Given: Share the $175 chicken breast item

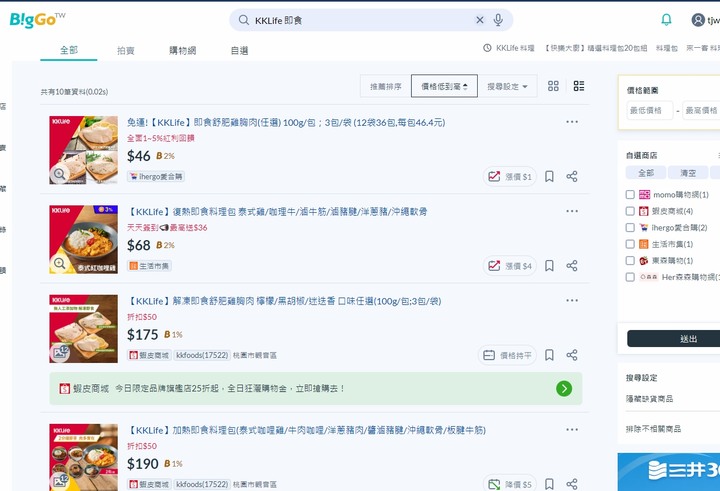Looking at the screenshot, I should click(572, 355).
